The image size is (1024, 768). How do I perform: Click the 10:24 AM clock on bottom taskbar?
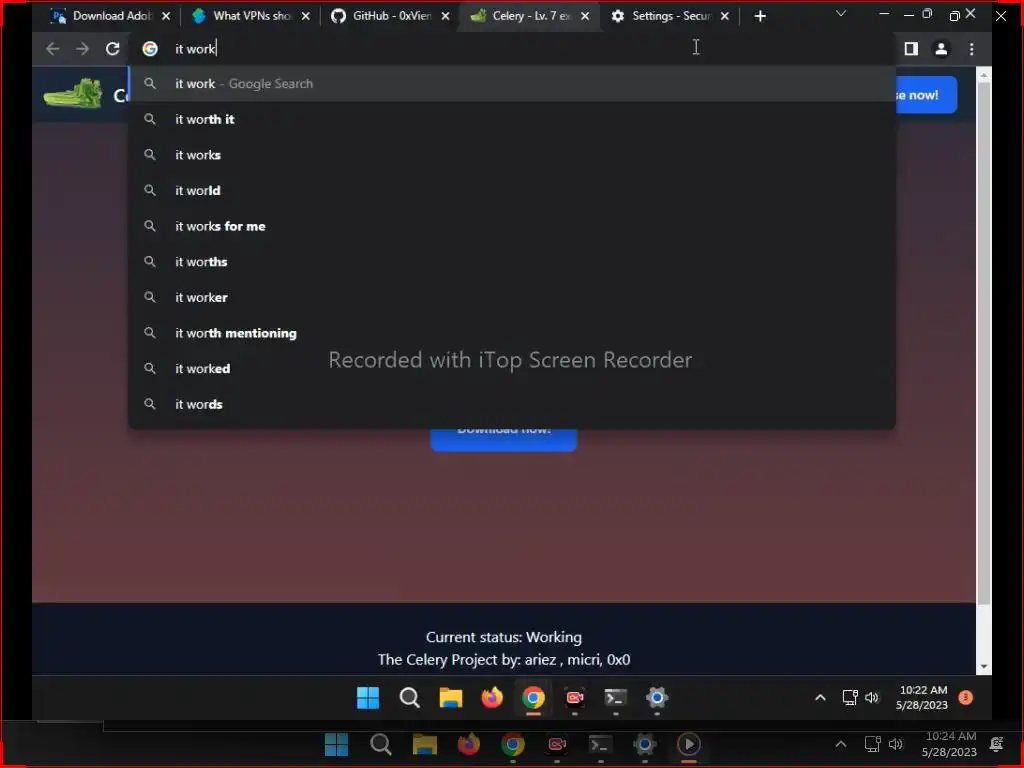[x=950, y=744]
